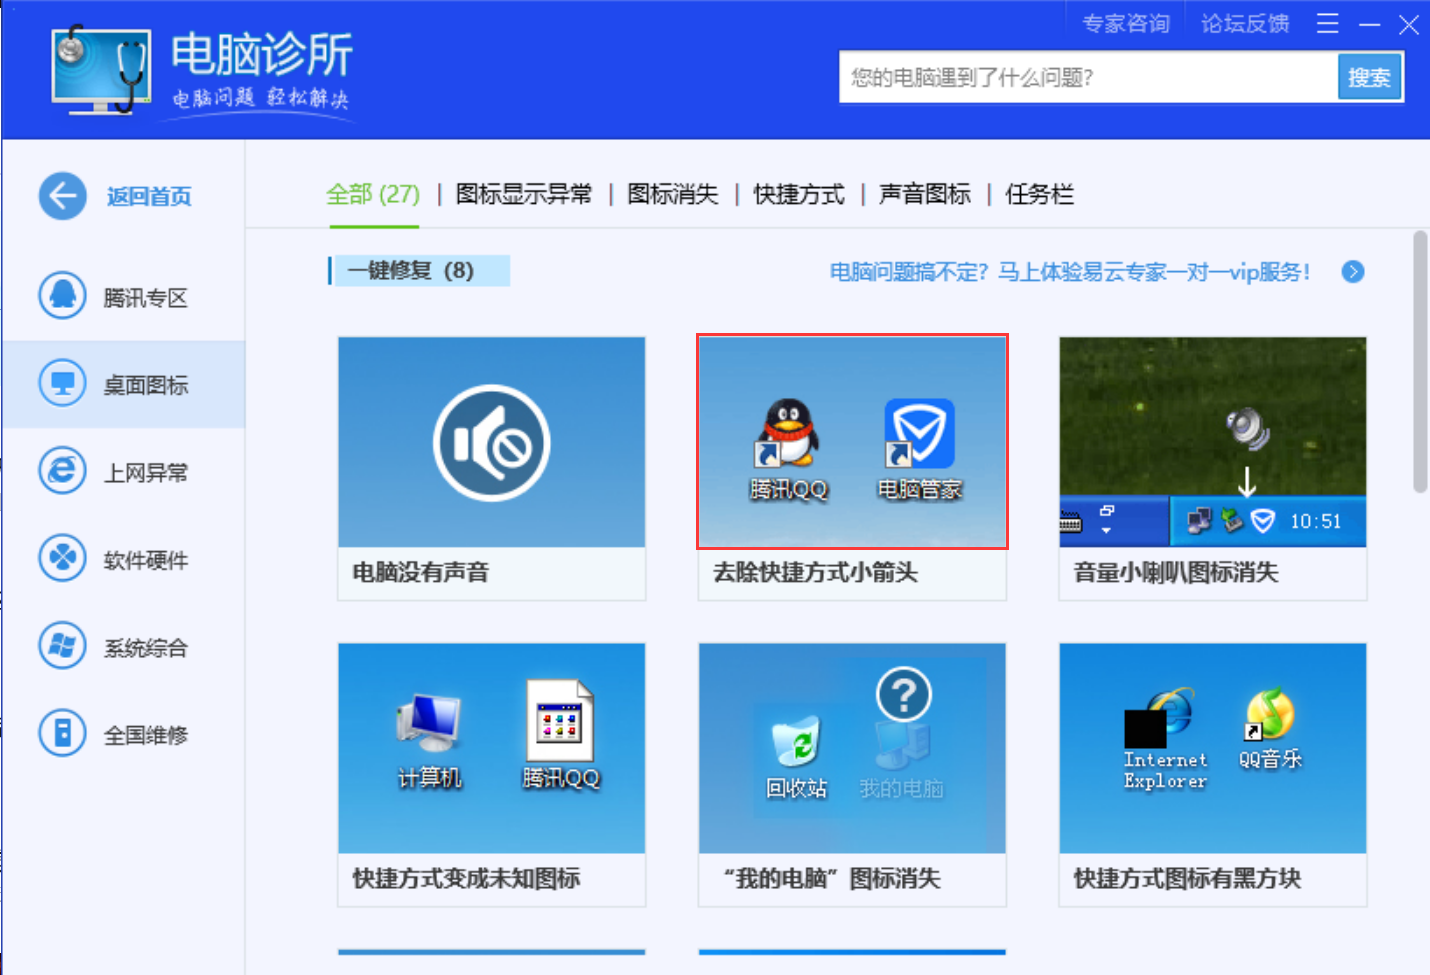1430x975 pixels.
Task: Switch to the 图标显示异常 tab
Action: click(524, 194)
